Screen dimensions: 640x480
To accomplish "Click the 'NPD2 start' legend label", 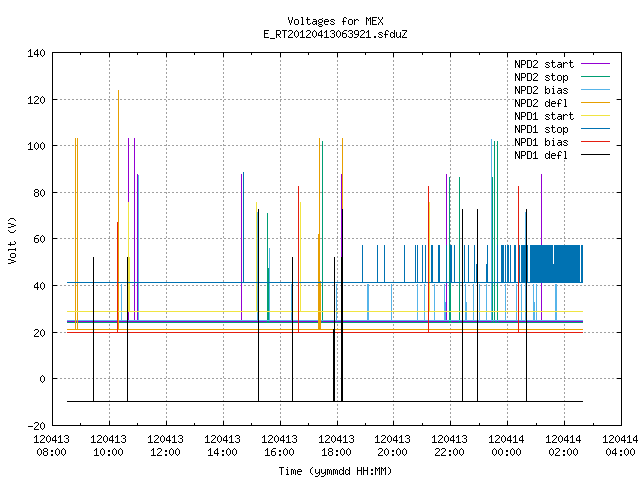I will click(544, 64).
